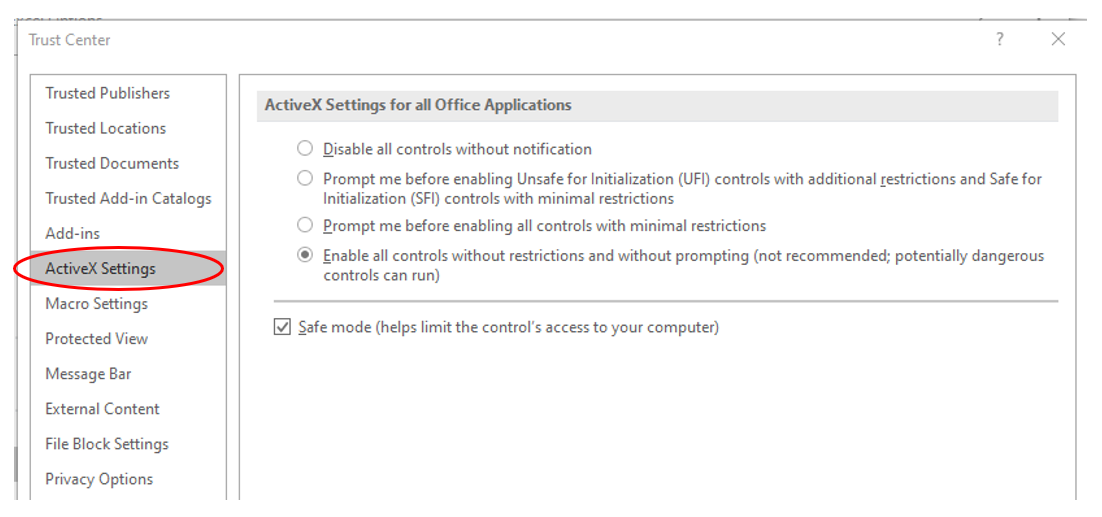This screenshot has width=1102, height=517.
Task: Select Enable all controls without restrictions
Action: tap(305, 256)
